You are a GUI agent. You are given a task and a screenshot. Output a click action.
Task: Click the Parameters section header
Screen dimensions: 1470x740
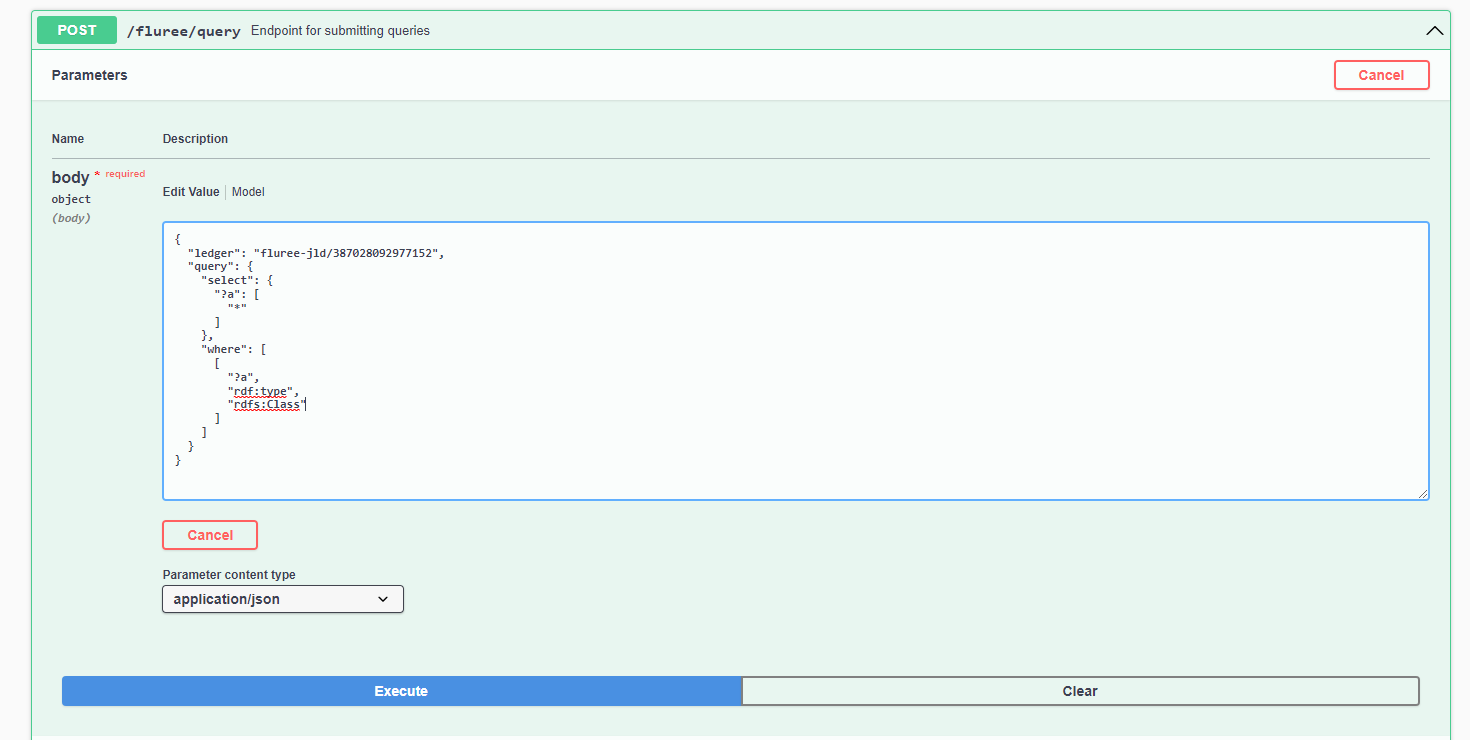point(89,74)
